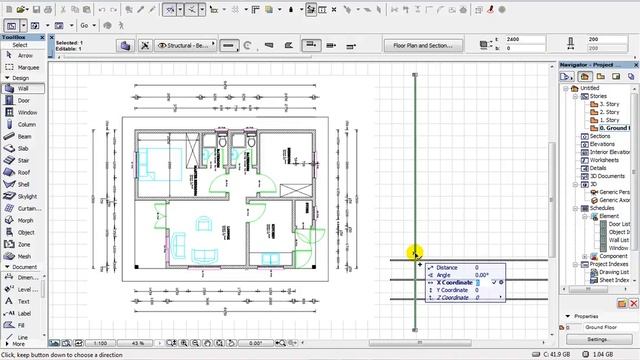Select the Door tool
This screenshot has height=360, width=640.
[23, 100]
